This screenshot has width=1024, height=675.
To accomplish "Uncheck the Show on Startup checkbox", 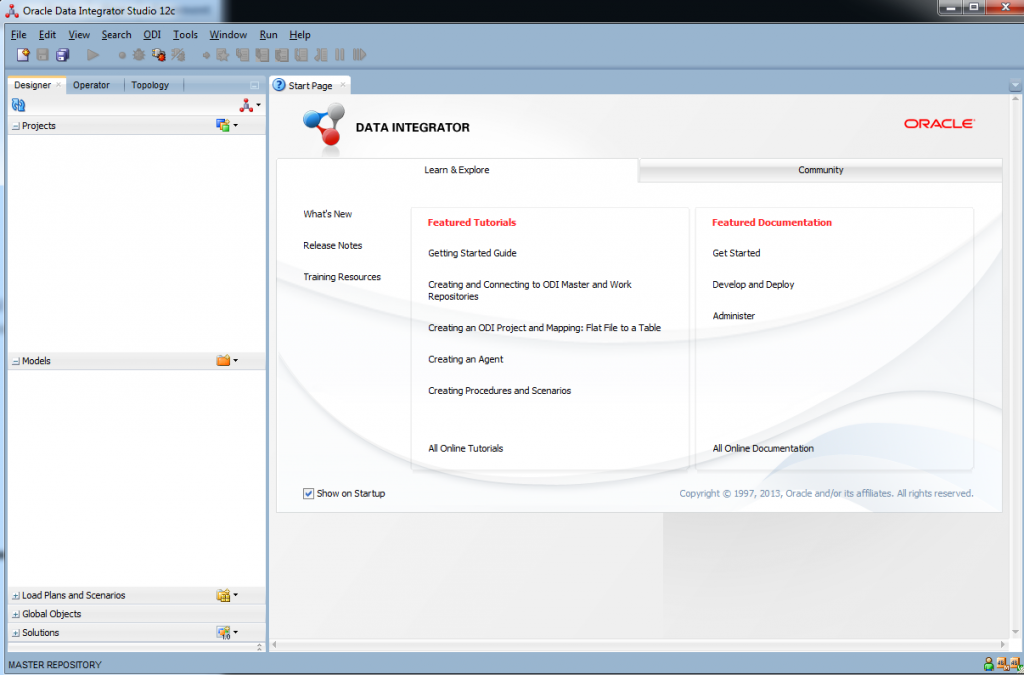I will pos(309,493).
